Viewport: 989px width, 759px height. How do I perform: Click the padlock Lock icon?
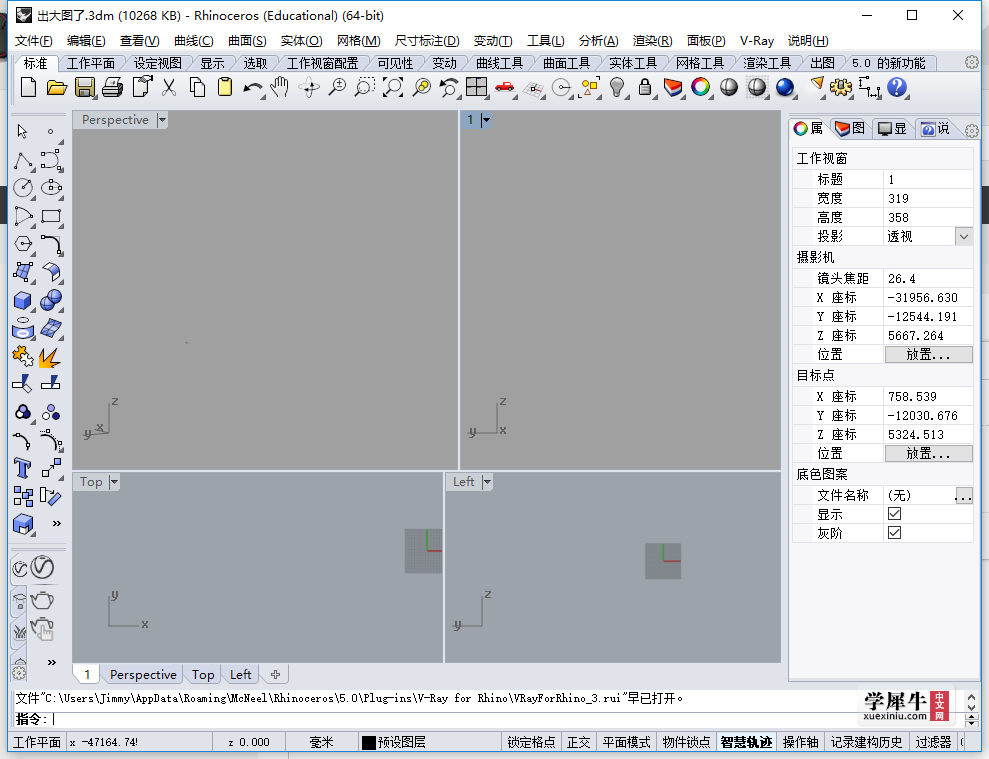tap(645, 87)
